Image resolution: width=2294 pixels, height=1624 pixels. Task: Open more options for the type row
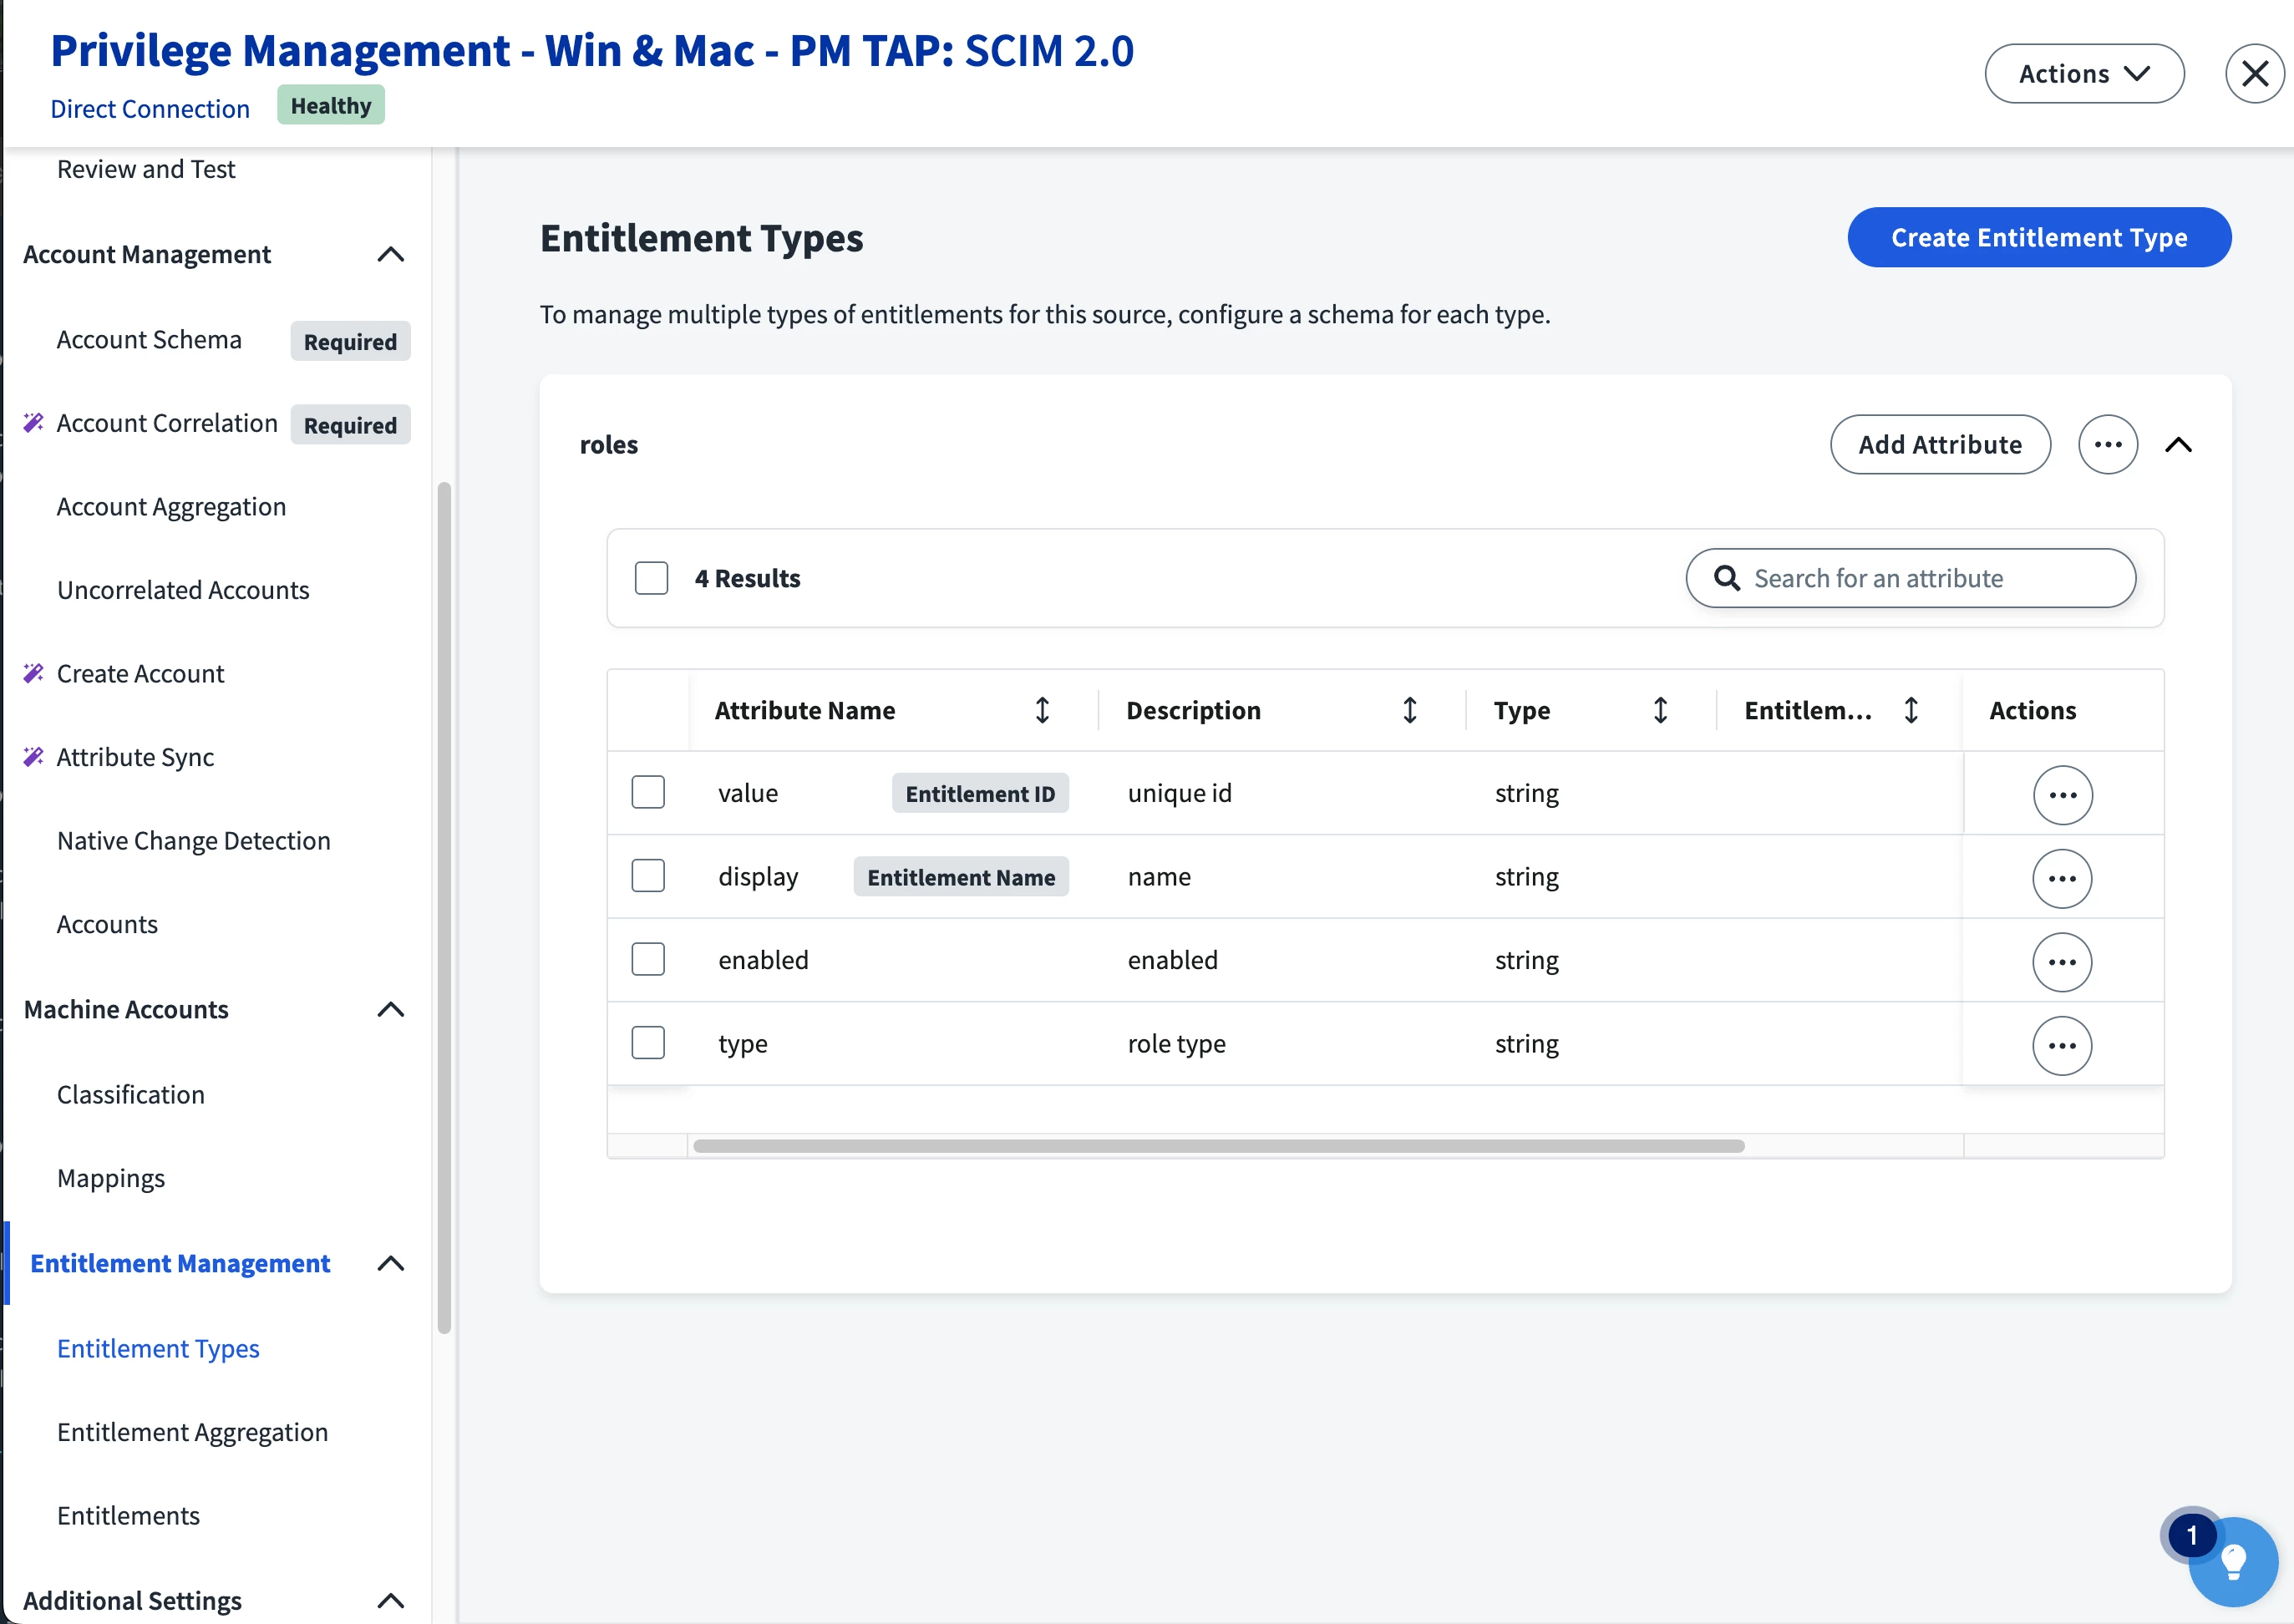coord(2062,1046)
